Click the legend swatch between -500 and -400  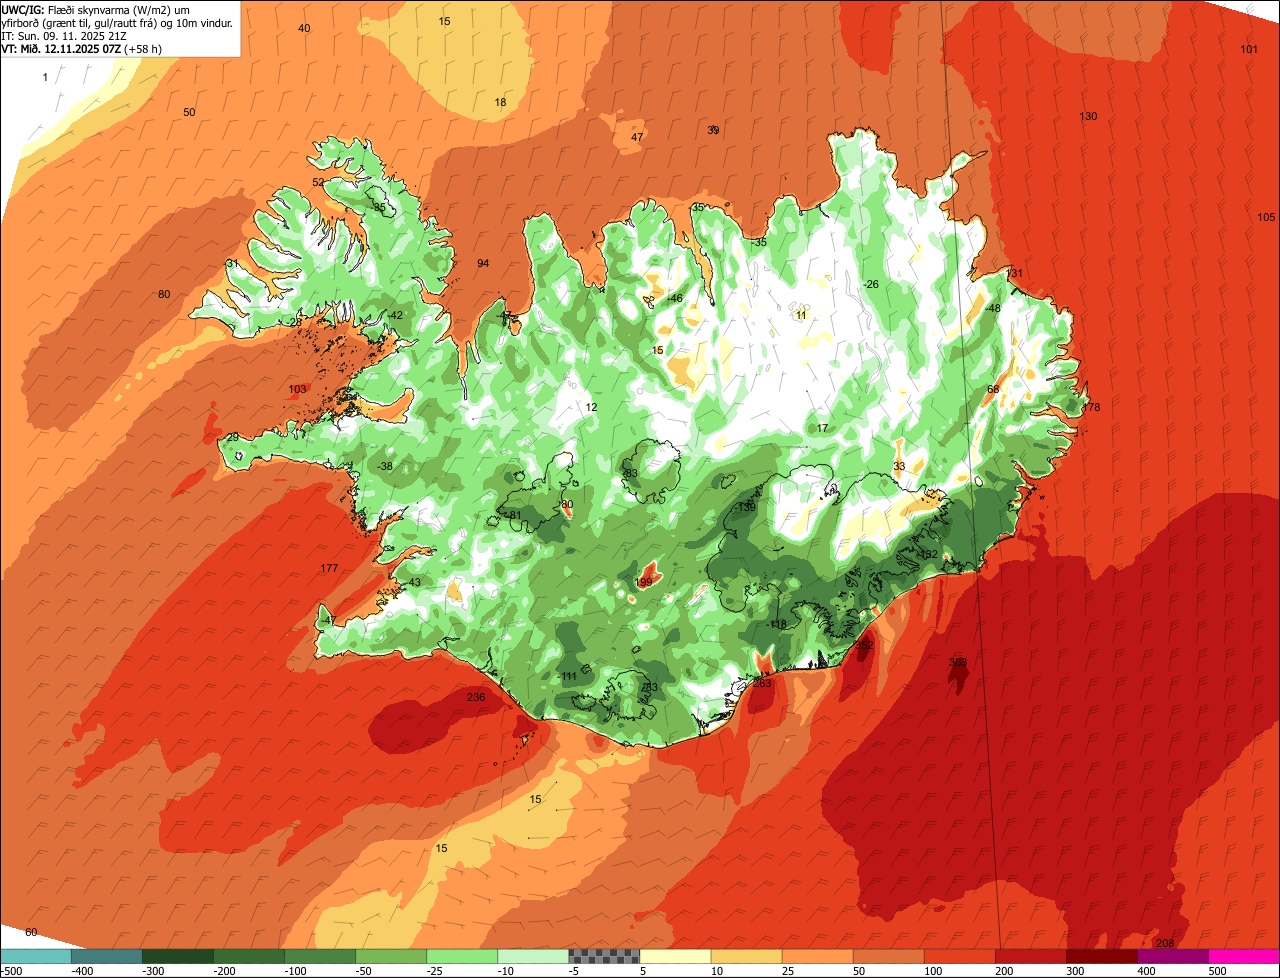[x=36, y=956]
